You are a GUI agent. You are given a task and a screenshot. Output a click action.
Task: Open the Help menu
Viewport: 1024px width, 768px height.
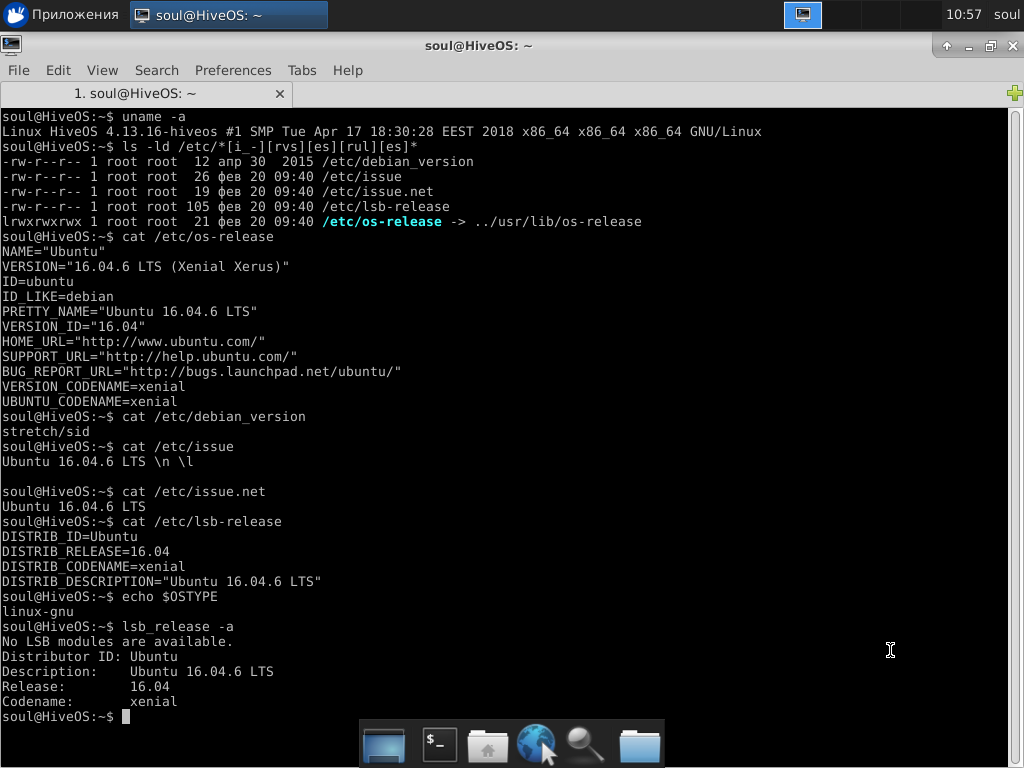[x=347, y=70]
